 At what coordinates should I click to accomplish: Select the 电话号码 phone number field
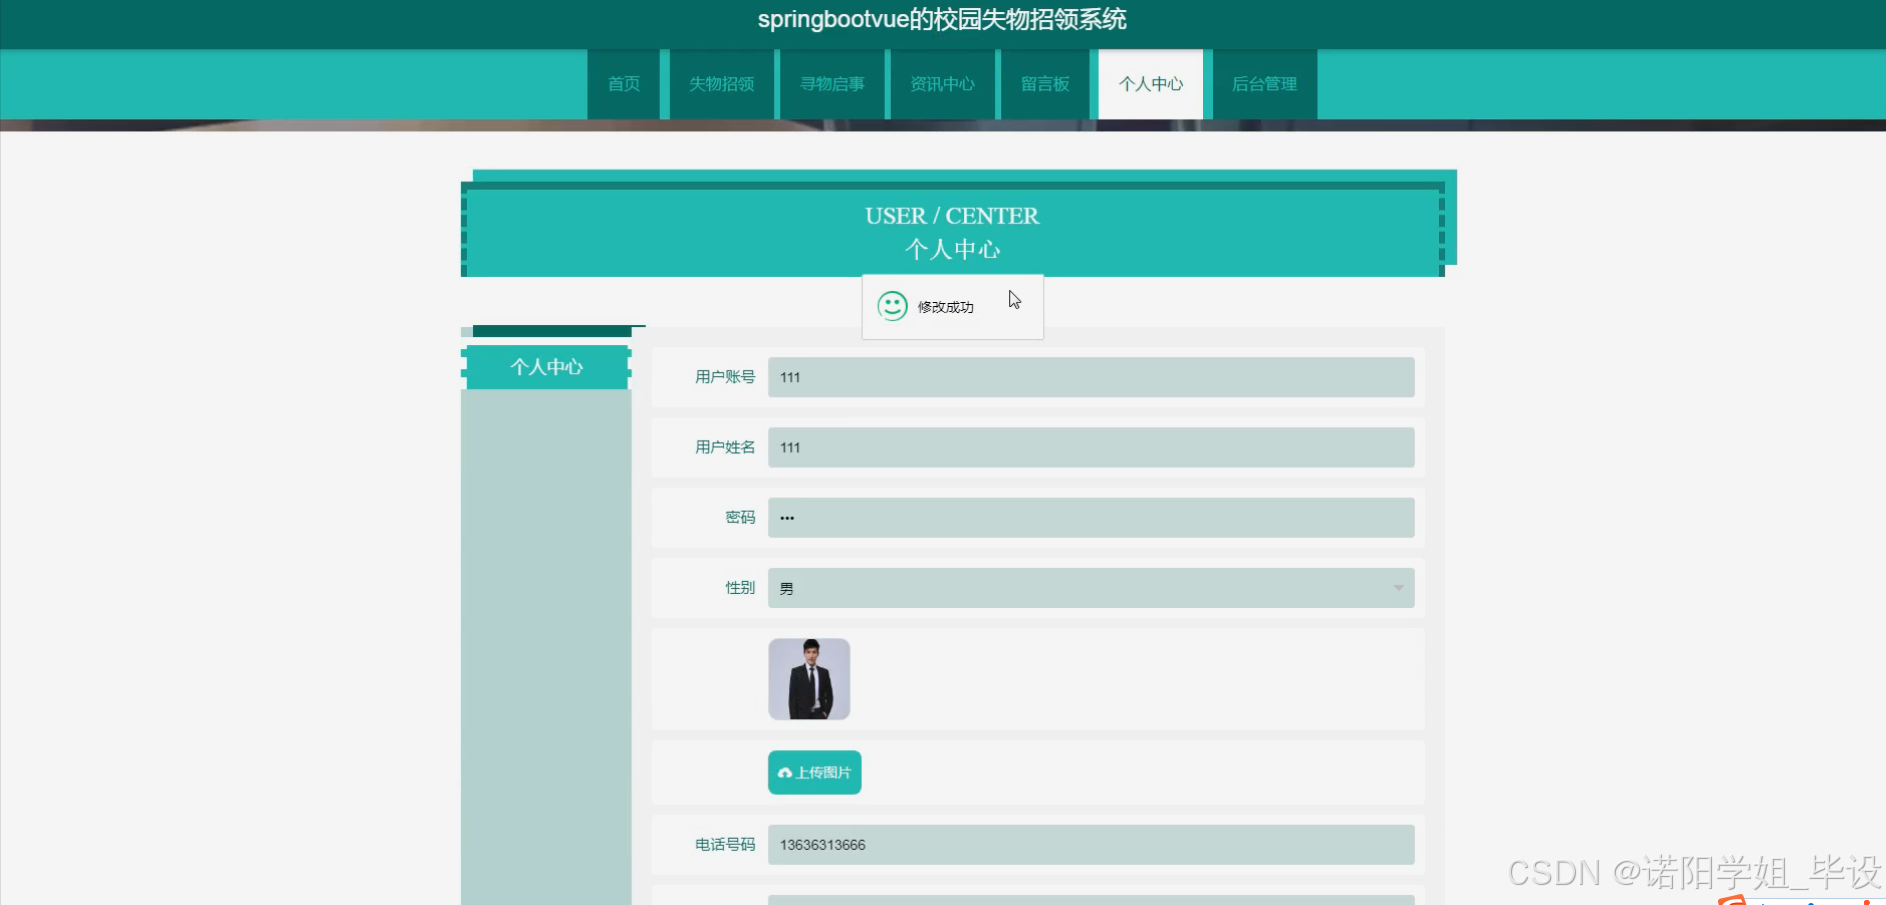pos(1090,844)
